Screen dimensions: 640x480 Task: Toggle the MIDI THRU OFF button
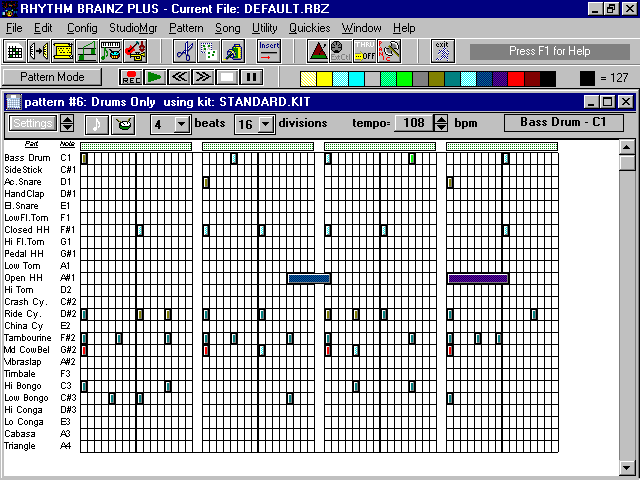[365, 50]
